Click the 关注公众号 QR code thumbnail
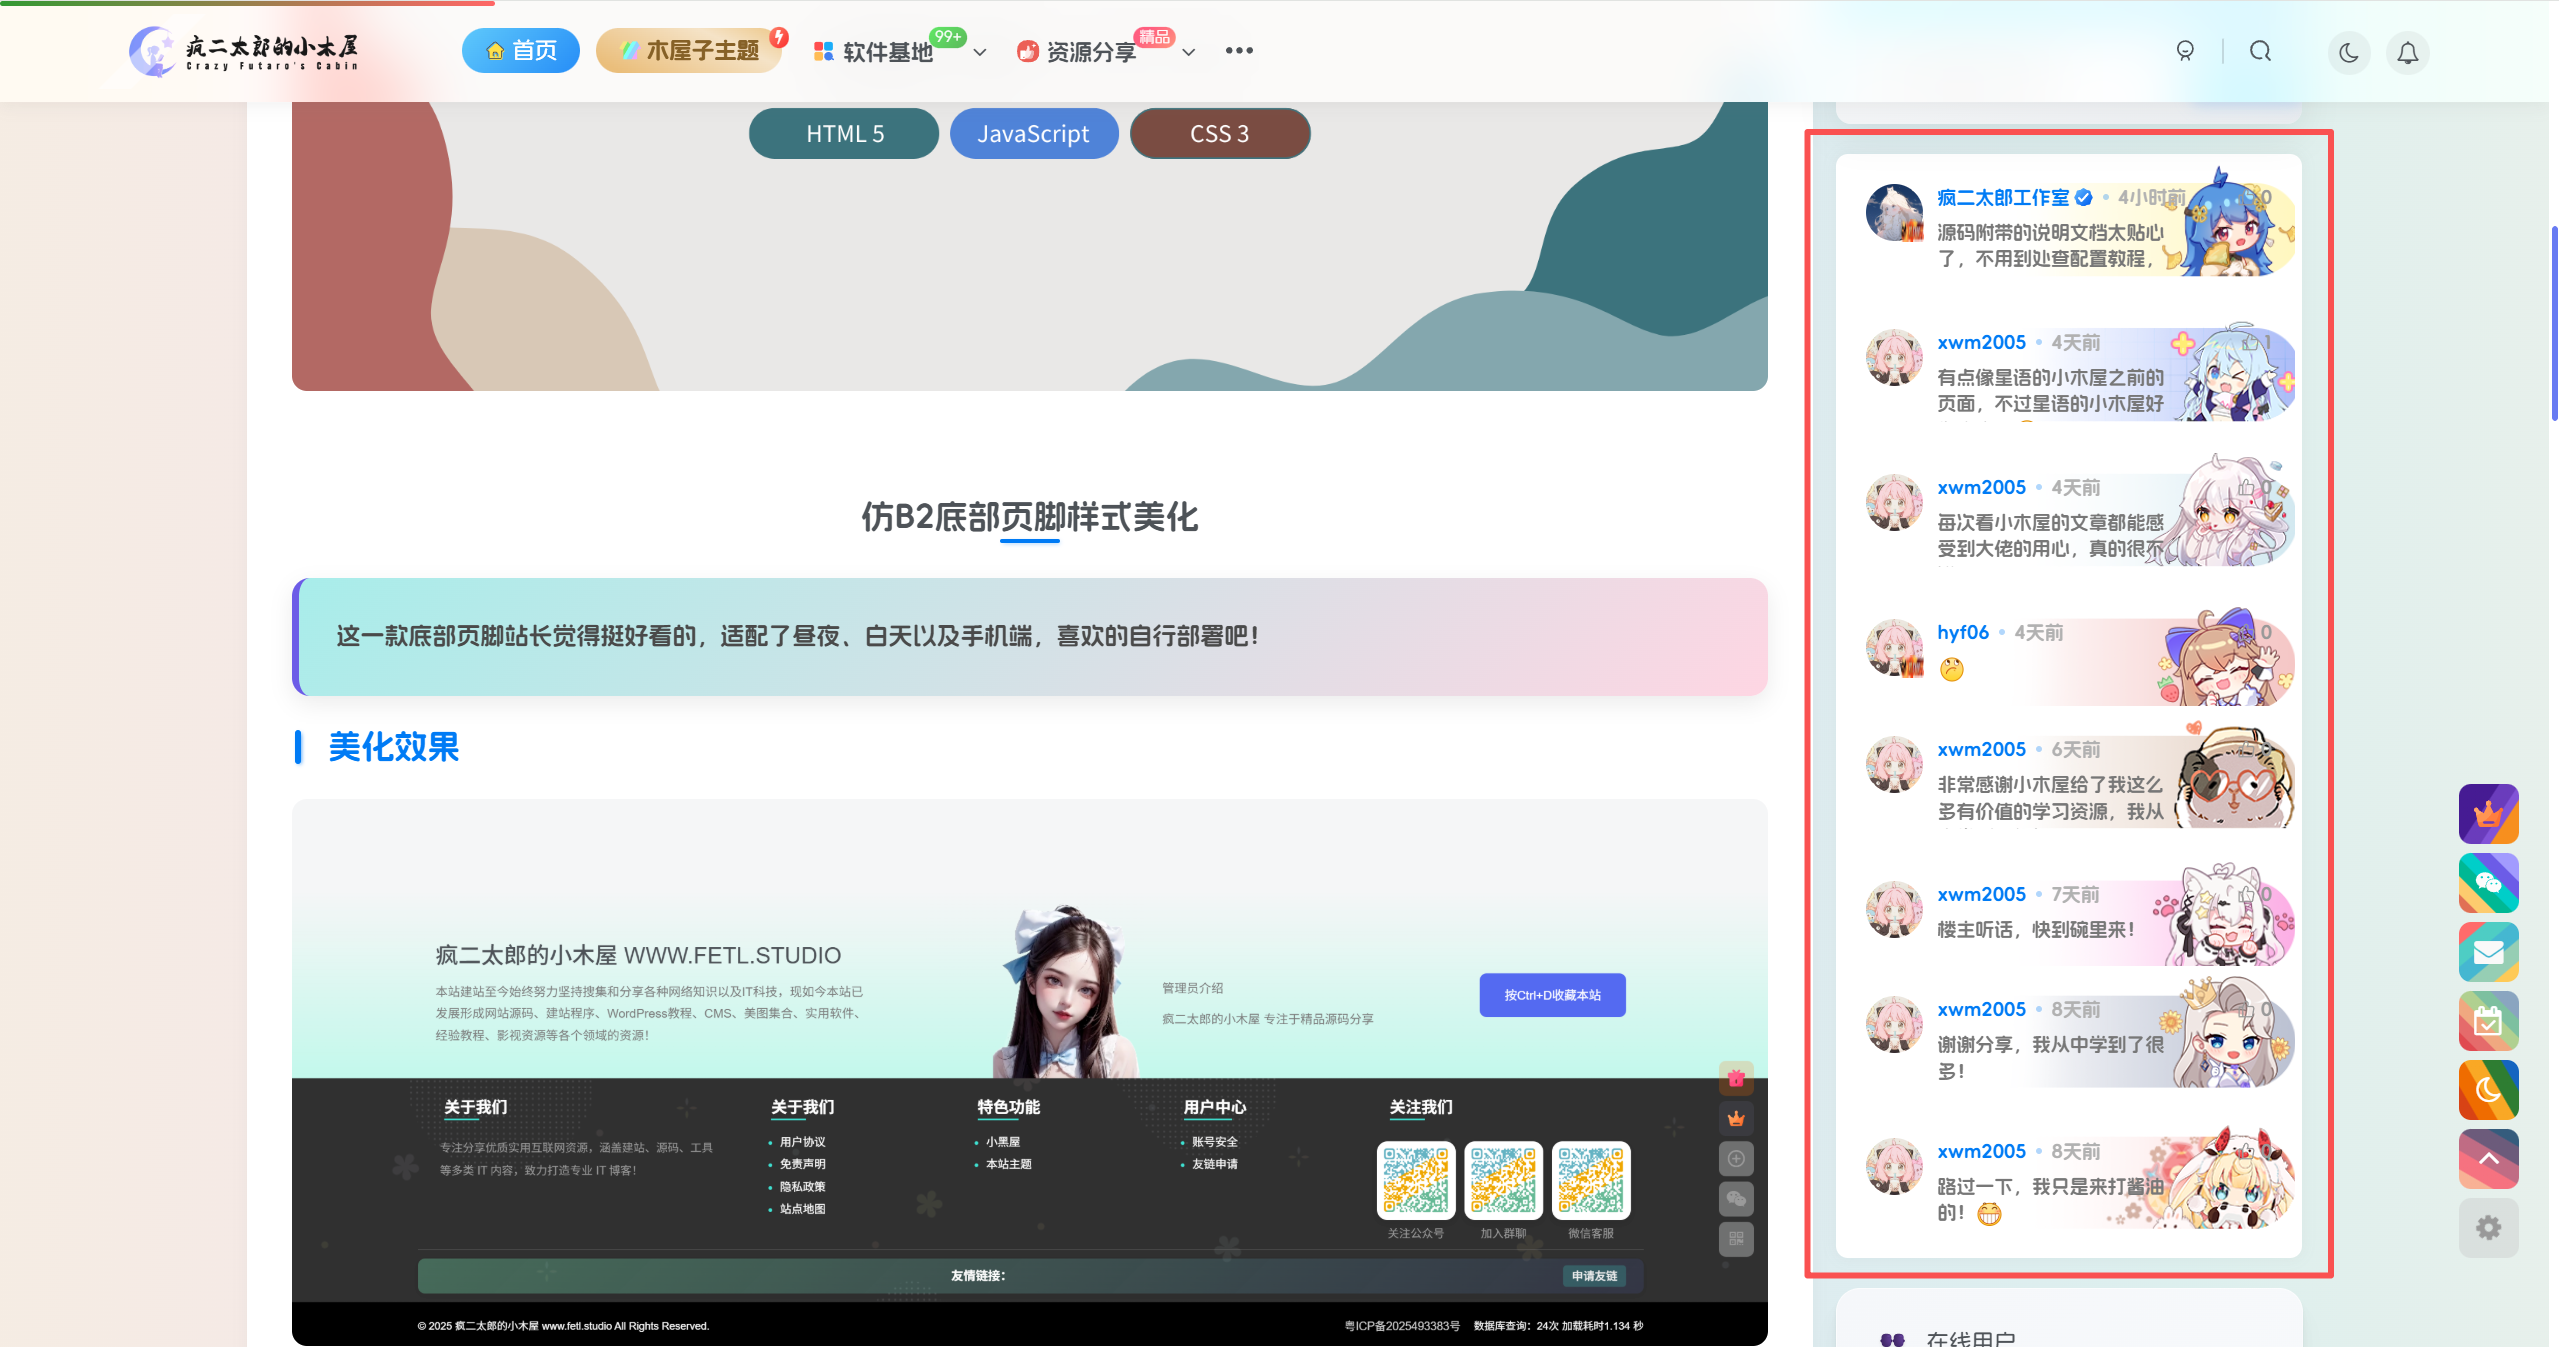The height and width of the screenshot is (1347, 2559). (x=1414, y=1180)
